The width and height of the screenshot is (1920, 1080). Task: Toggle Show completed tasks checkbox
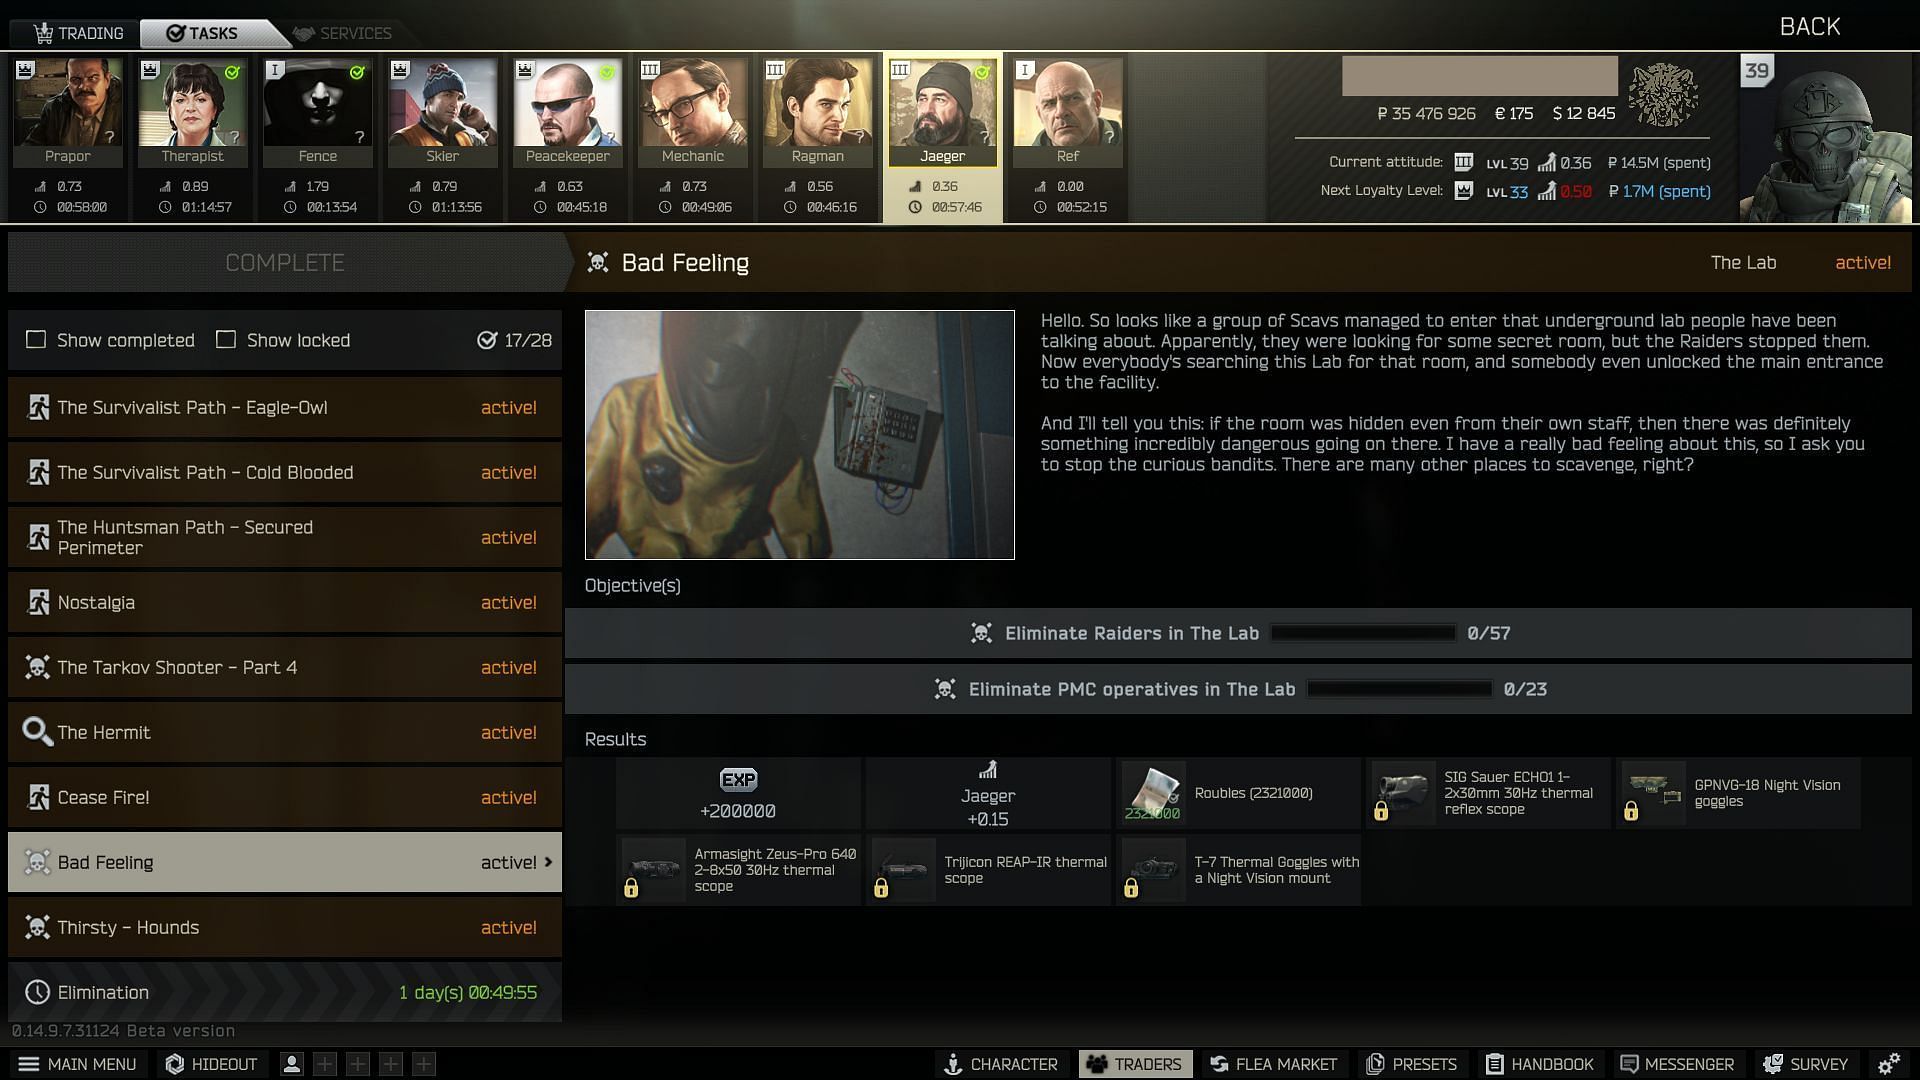tap(36, 340)
